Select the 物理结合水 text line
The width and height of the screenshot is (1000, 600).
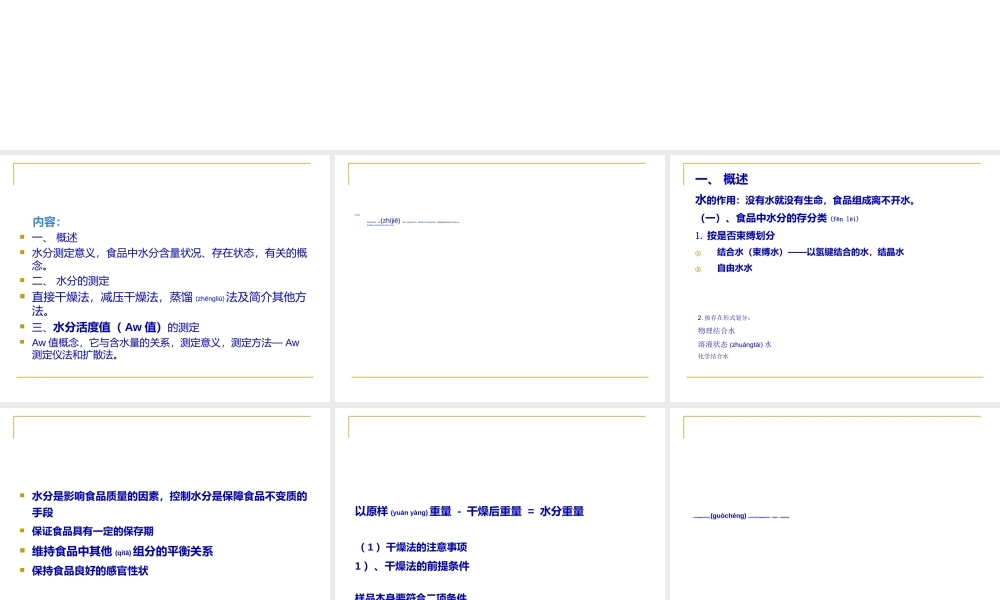tap(715, 330)
